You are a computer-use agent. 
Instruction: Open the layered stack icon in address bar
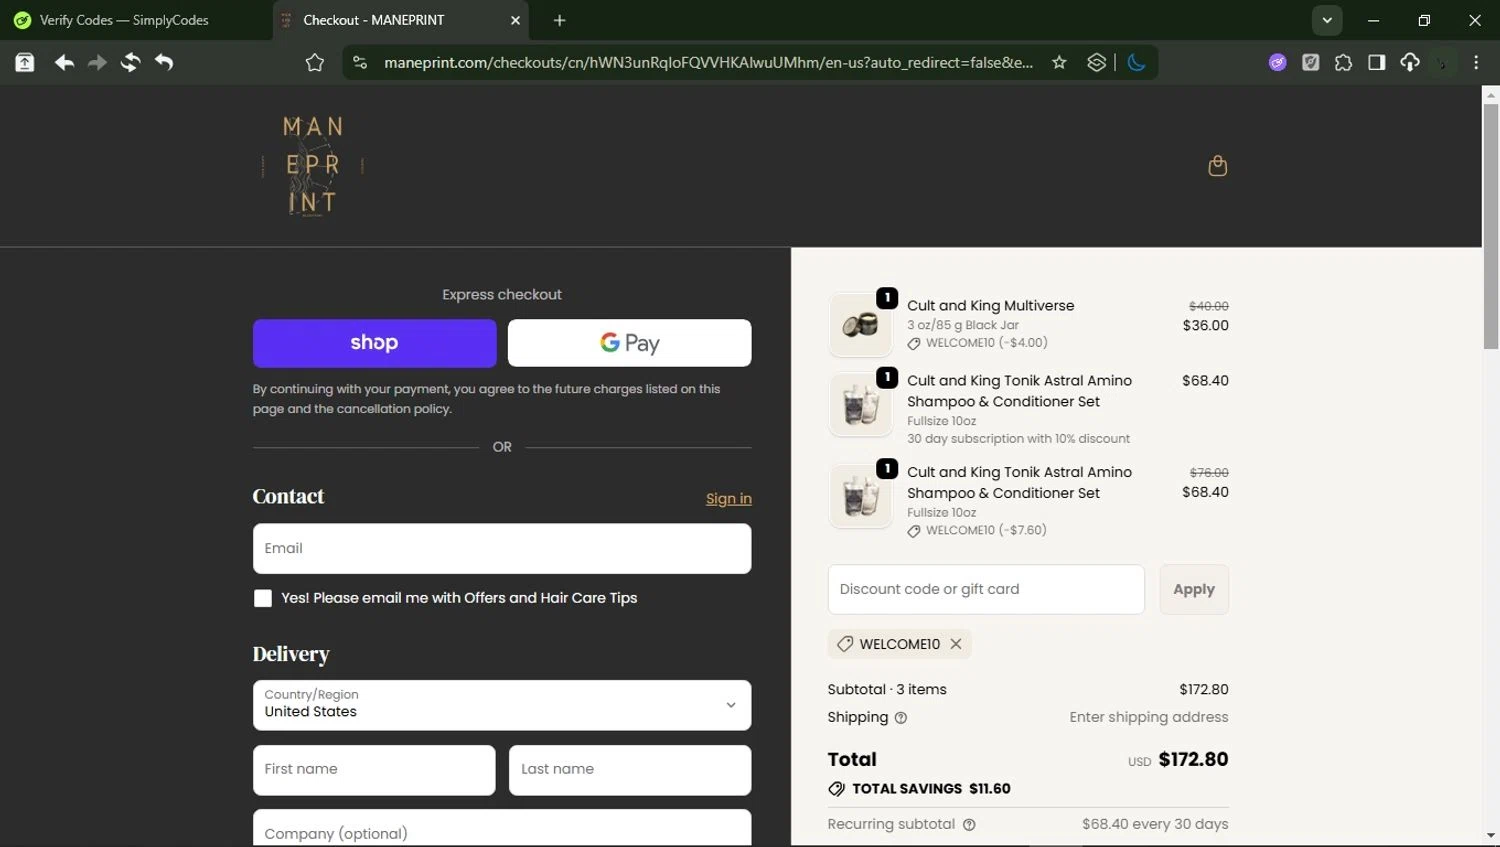click(1096, 63)
